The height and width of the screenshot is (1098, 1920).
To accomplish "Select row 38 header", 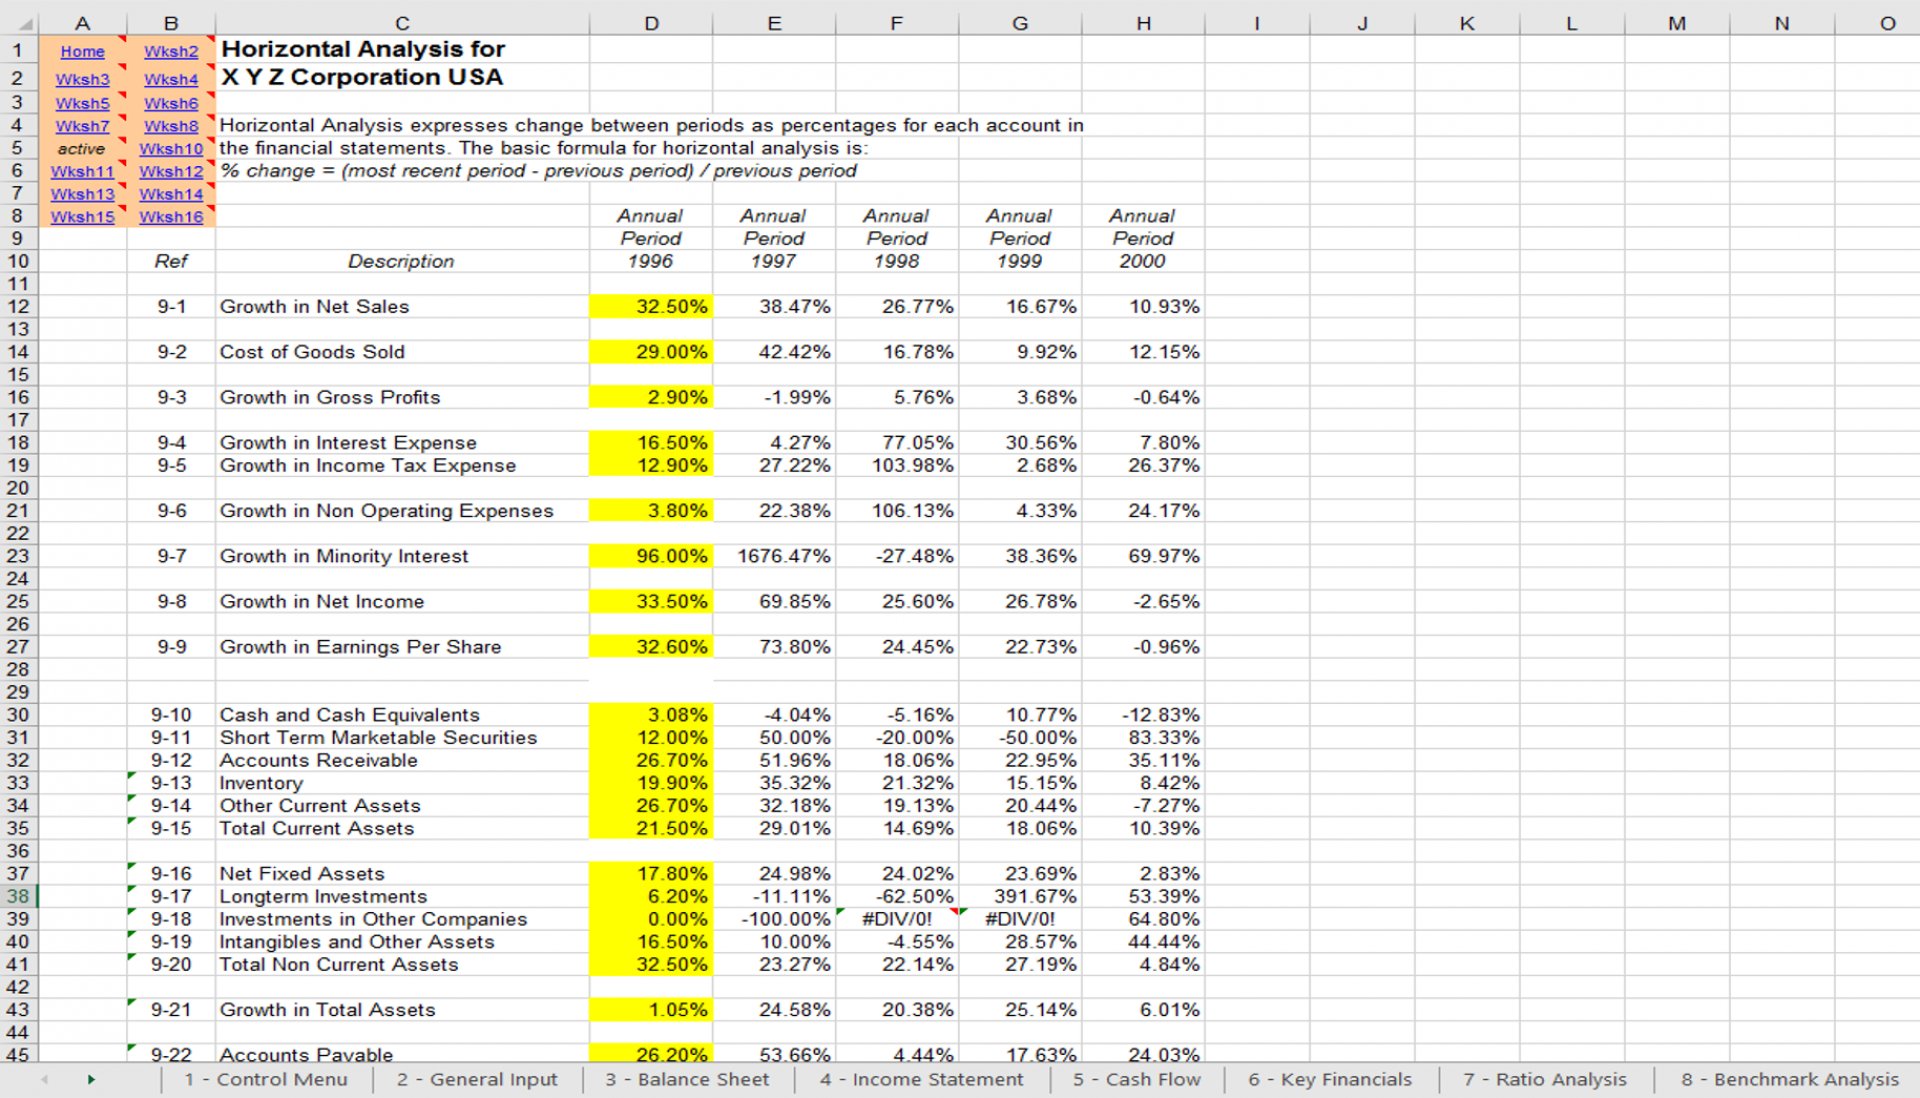I will tap(18, 896).
